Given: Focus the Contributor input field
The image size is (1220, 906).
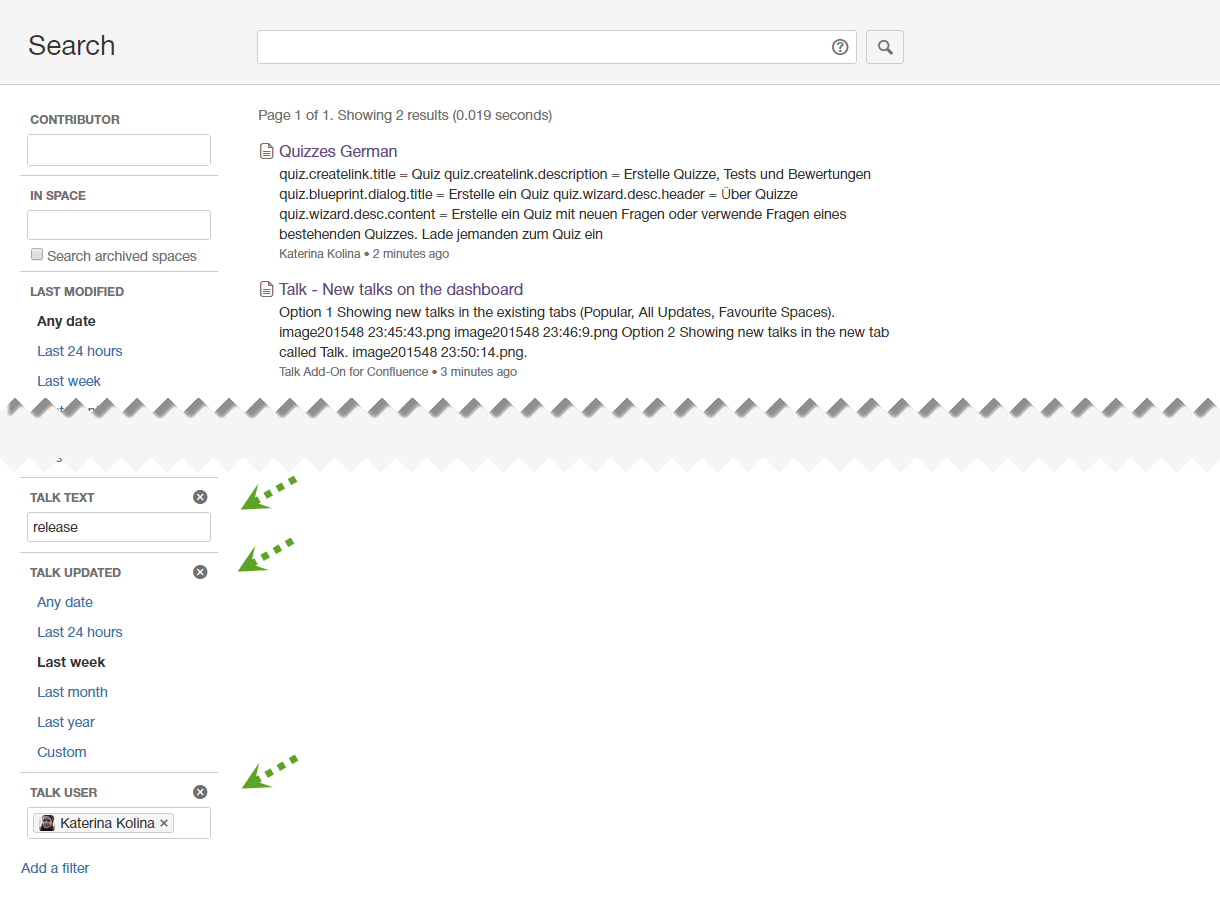Looking at the screenshot, I should click(x=119, y=150).
